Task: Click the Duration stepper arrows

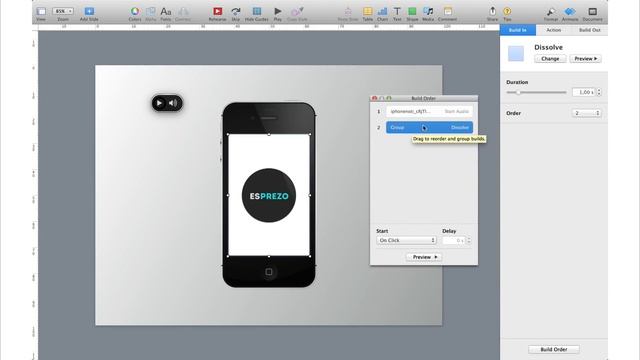Action: pyautogui.click(x=599, y=92)
